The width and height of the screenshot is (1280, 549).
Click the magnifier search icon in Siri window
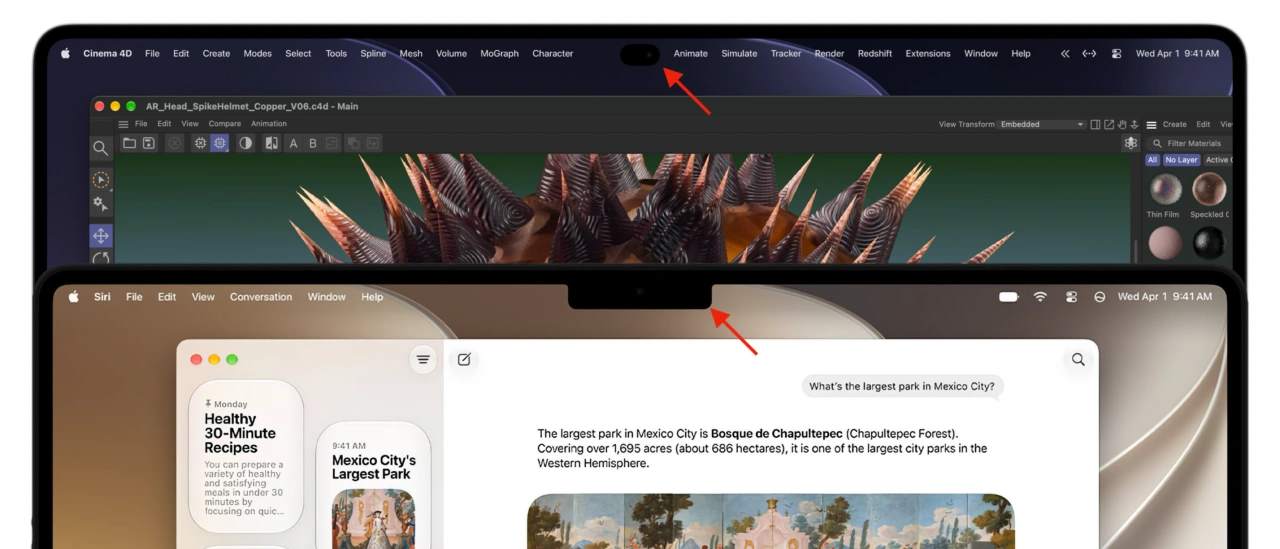[1078, 359]
